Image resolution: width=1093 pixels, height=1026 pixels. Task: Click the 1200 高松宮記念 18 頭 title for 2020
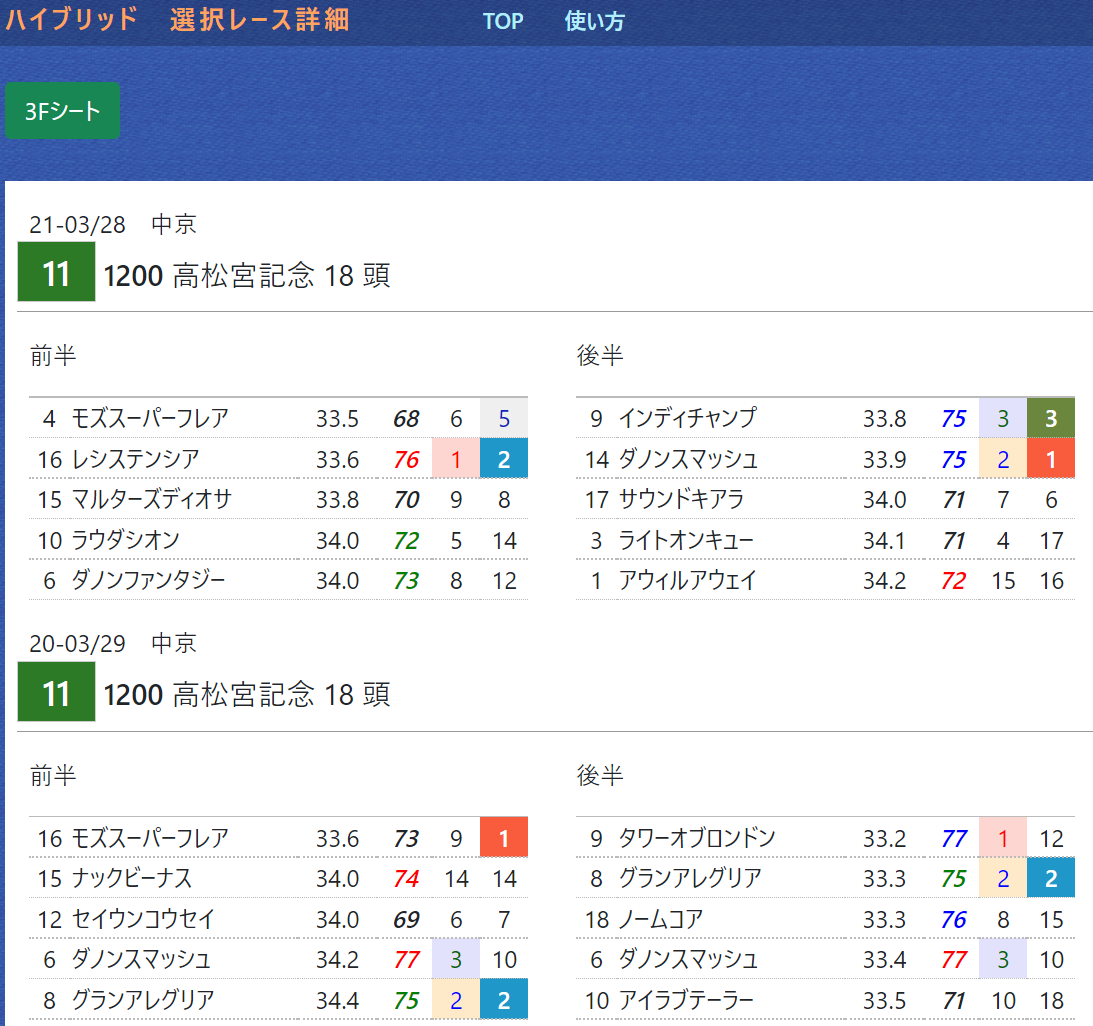pyautogui.click(x=247, y=695)
